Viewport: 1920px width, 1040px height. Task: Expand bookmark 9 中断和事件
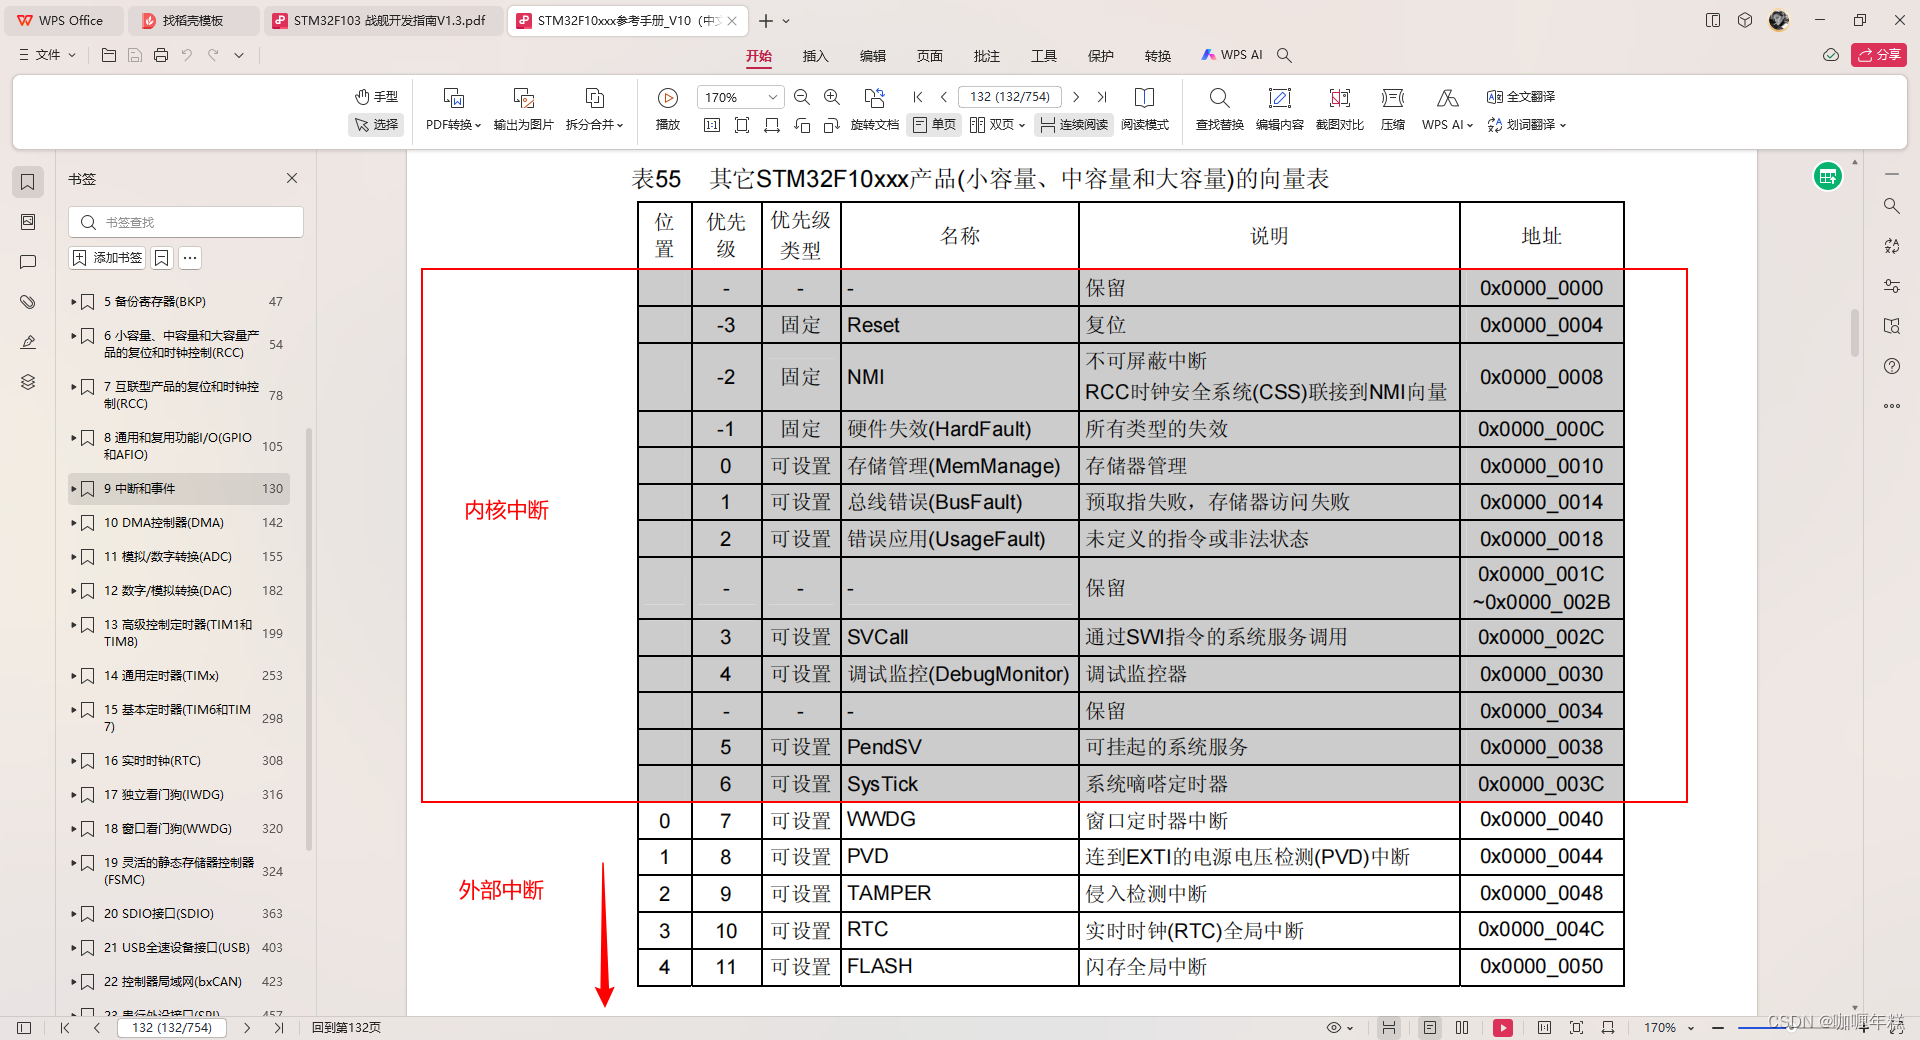[x=74, y=489]
